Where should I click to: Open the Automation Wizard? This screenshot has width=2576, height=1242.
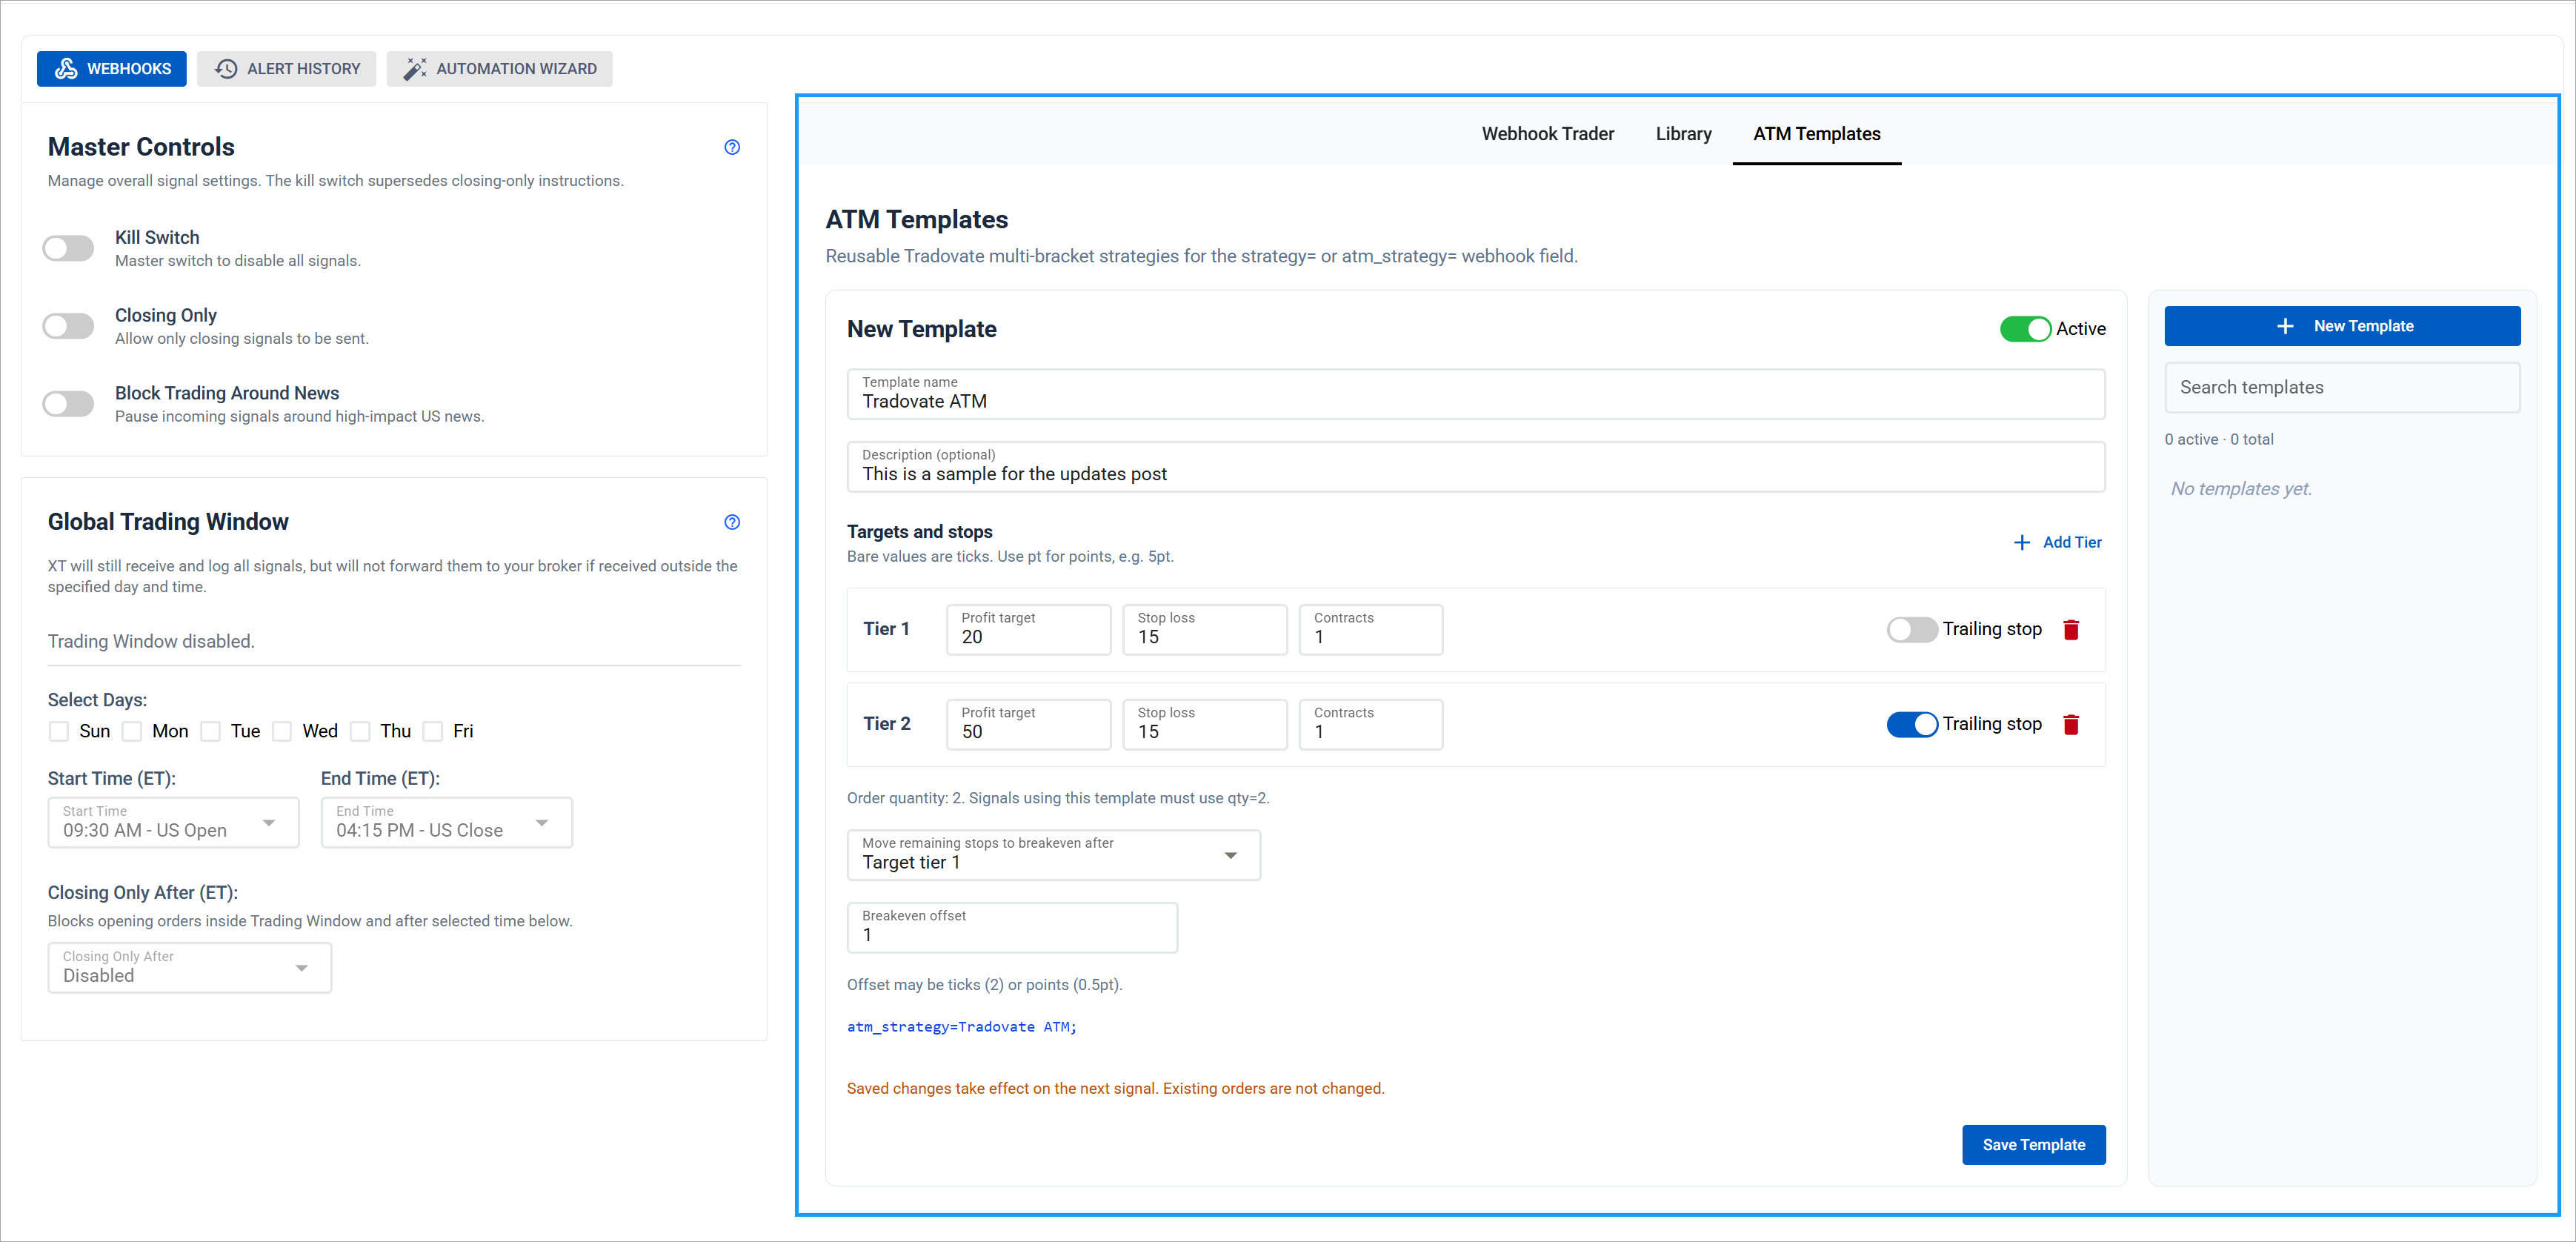tap(499, 69)
